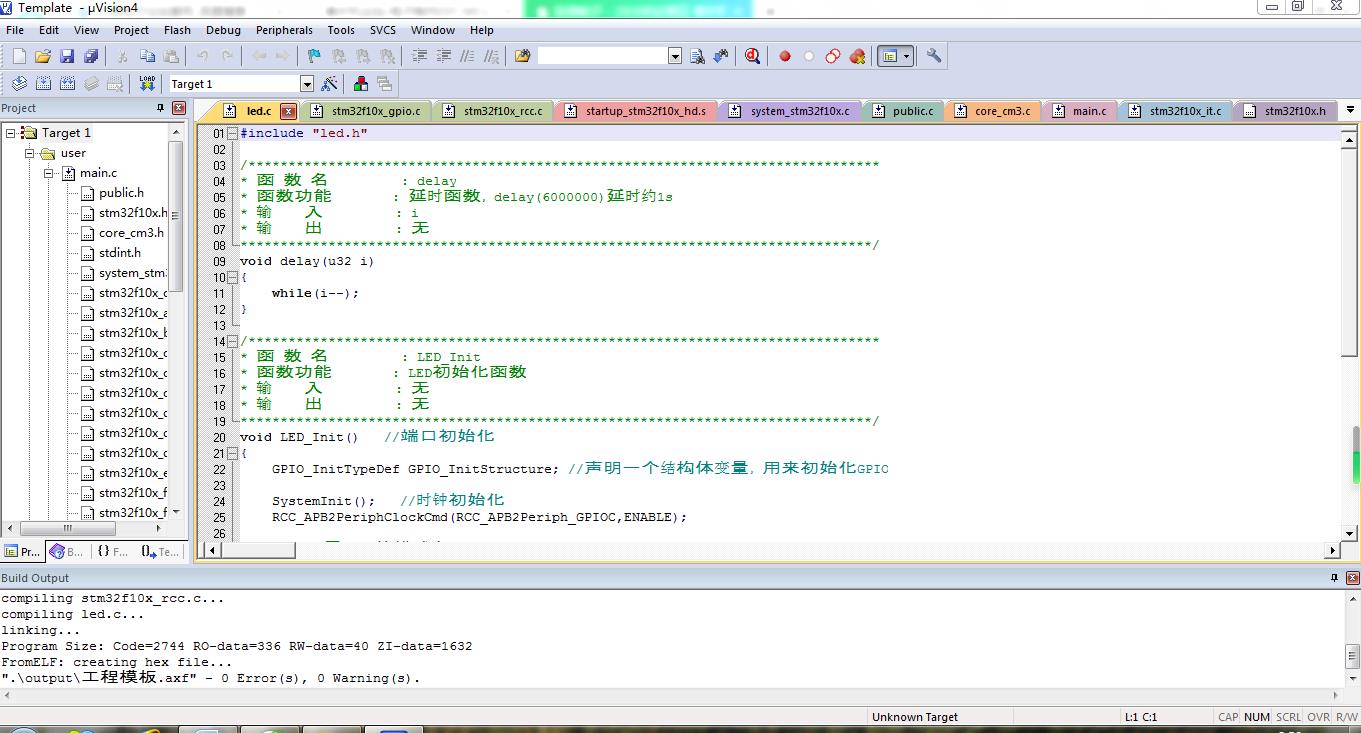Open the Flash menu

pos(177,30)
